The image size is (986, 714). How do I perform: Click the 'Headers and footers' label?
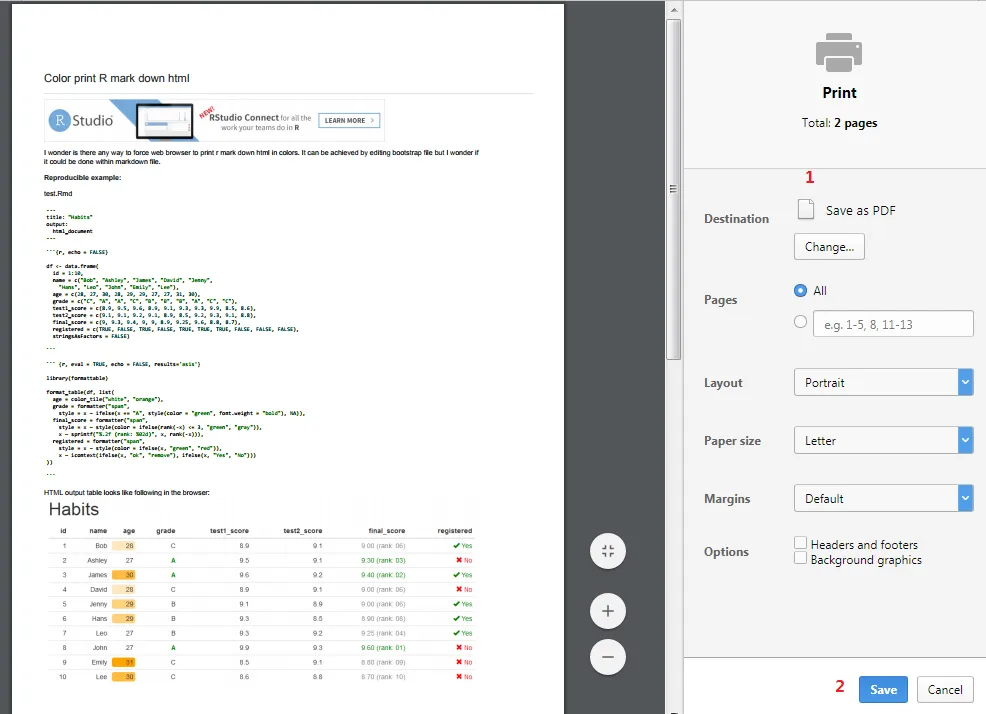point(864,545)
